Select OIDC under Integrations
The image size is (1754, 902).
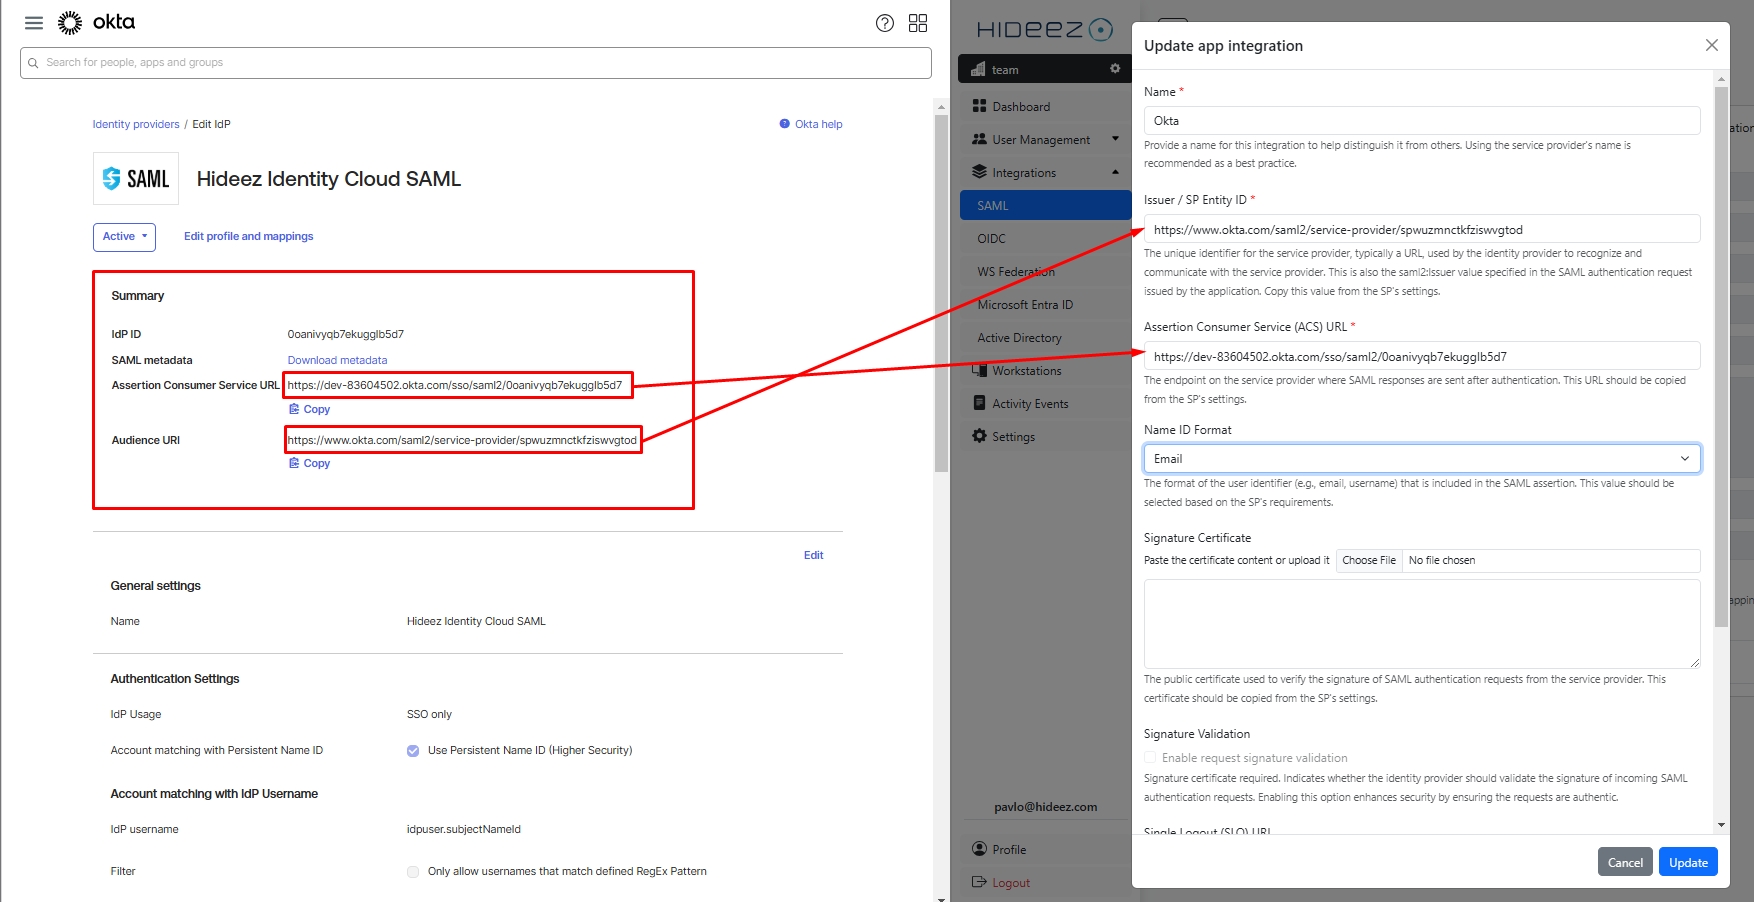(x=992, y=239)
